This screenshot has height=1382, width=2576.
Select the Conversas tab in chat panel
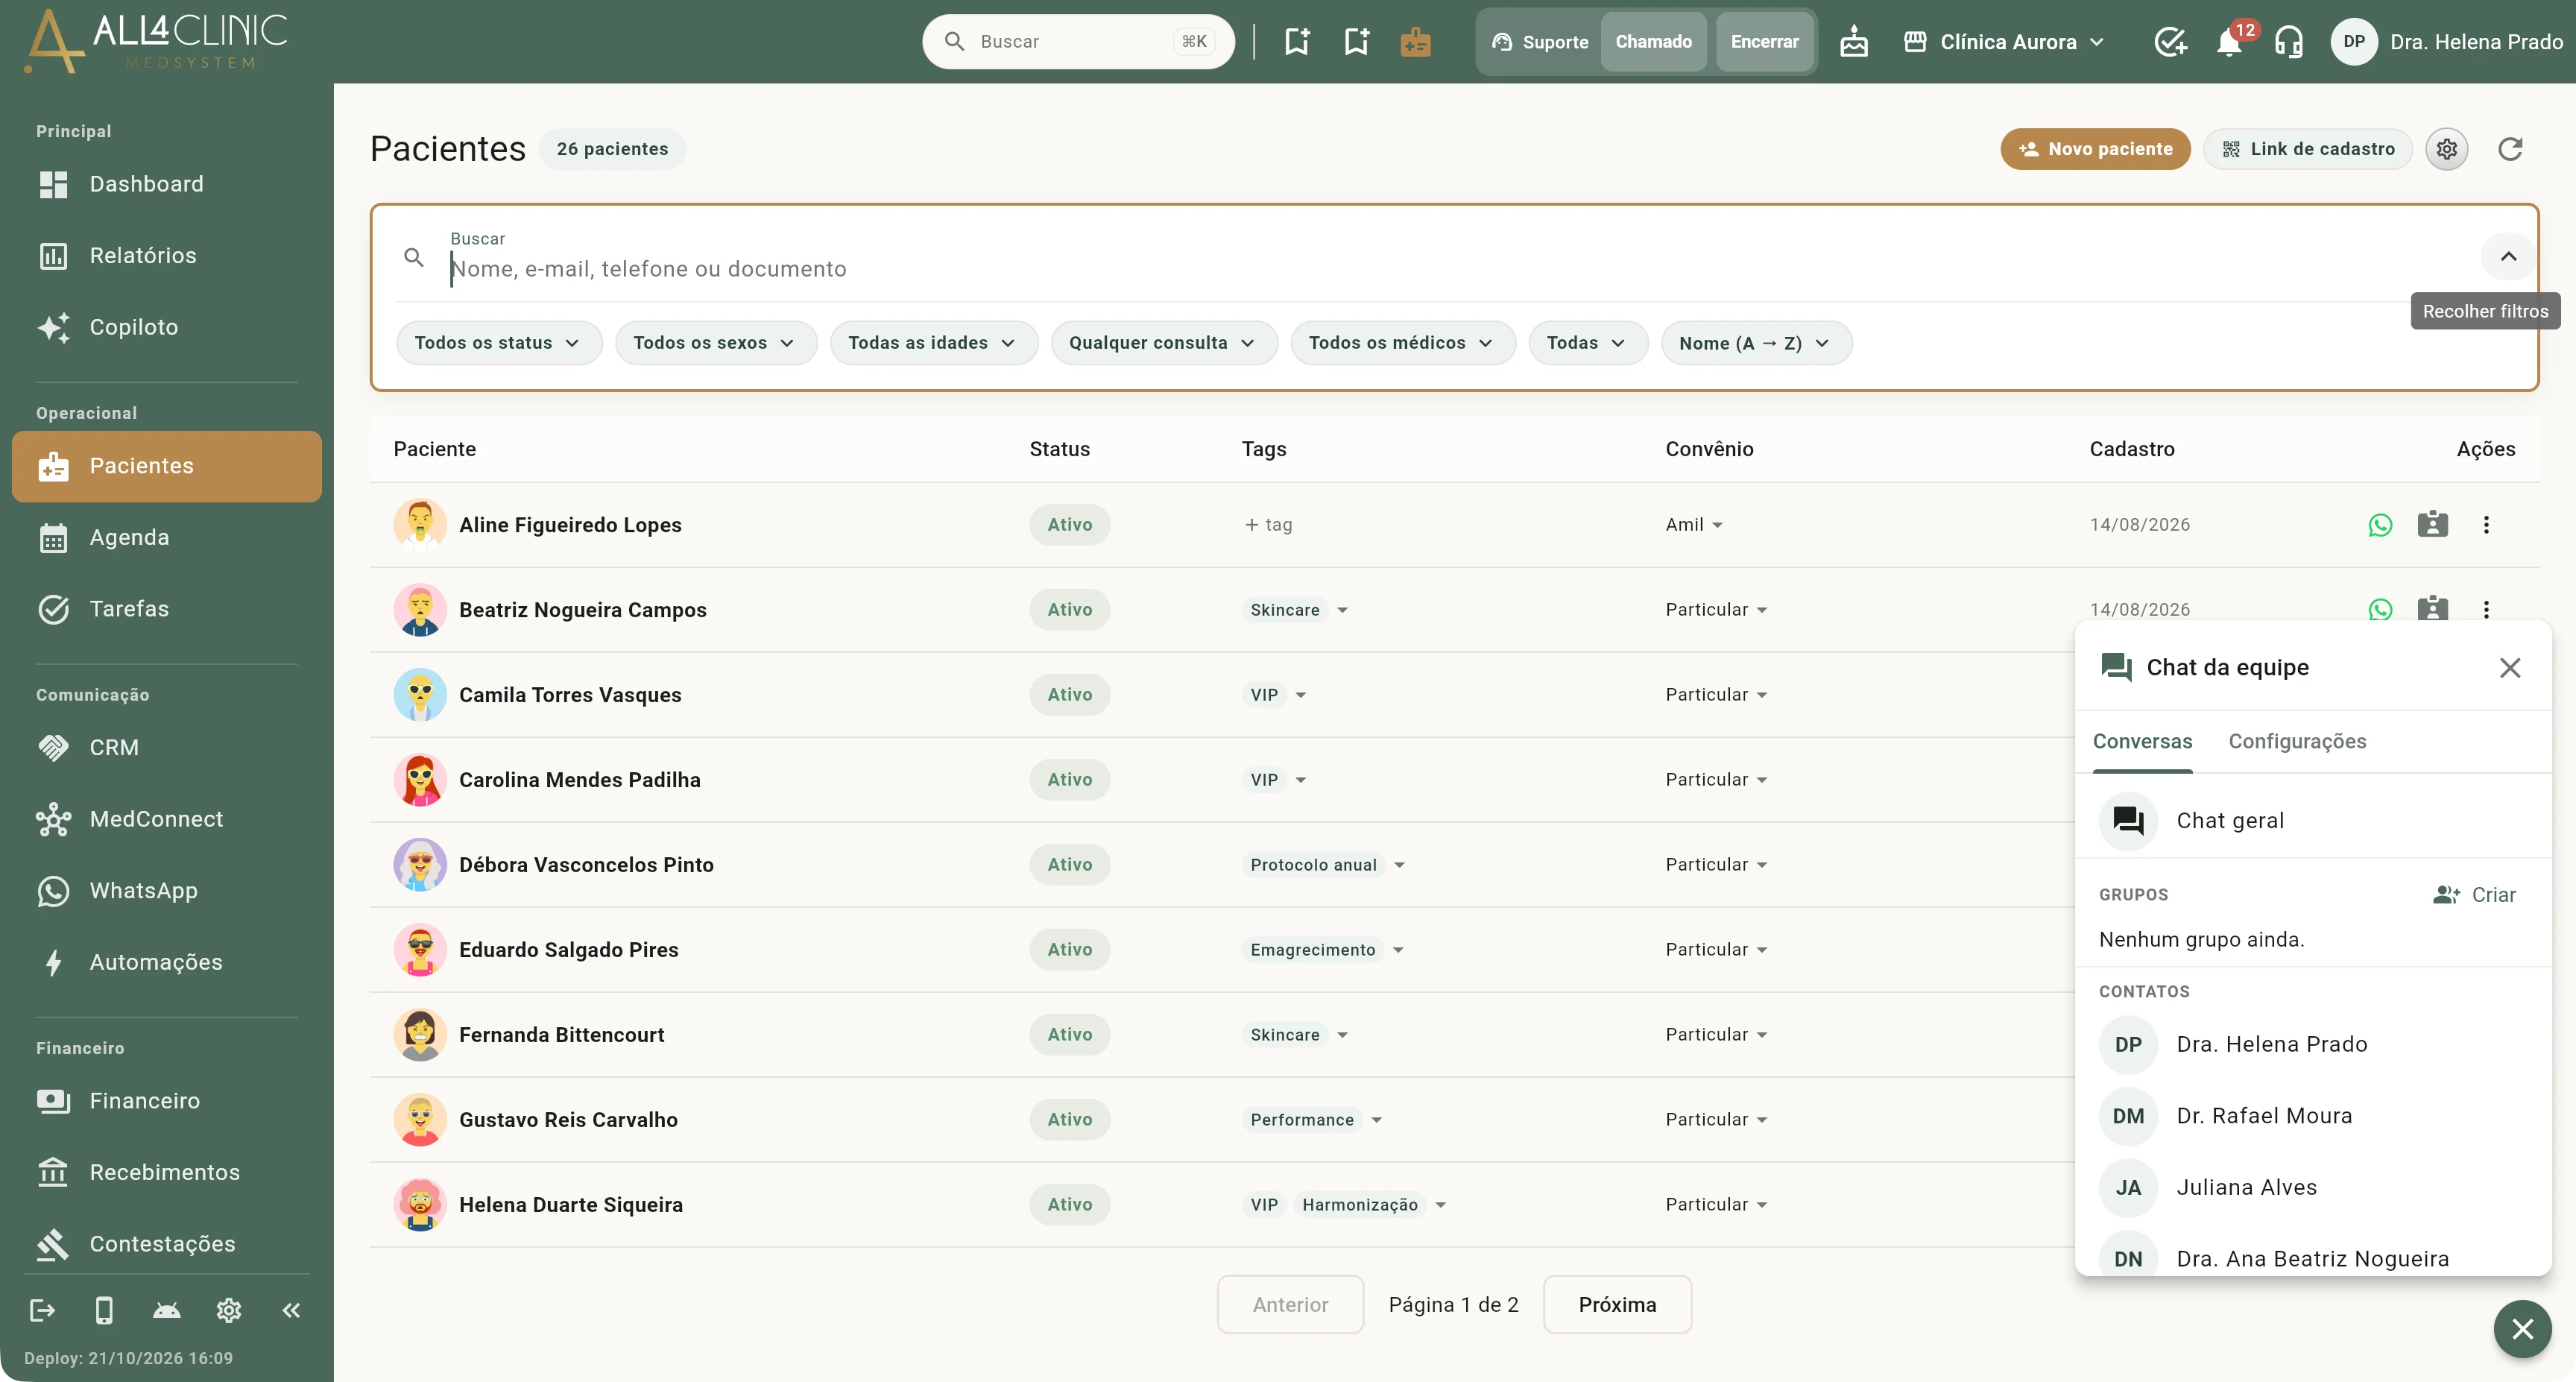pyautogui.click(x=2142, y=742)
